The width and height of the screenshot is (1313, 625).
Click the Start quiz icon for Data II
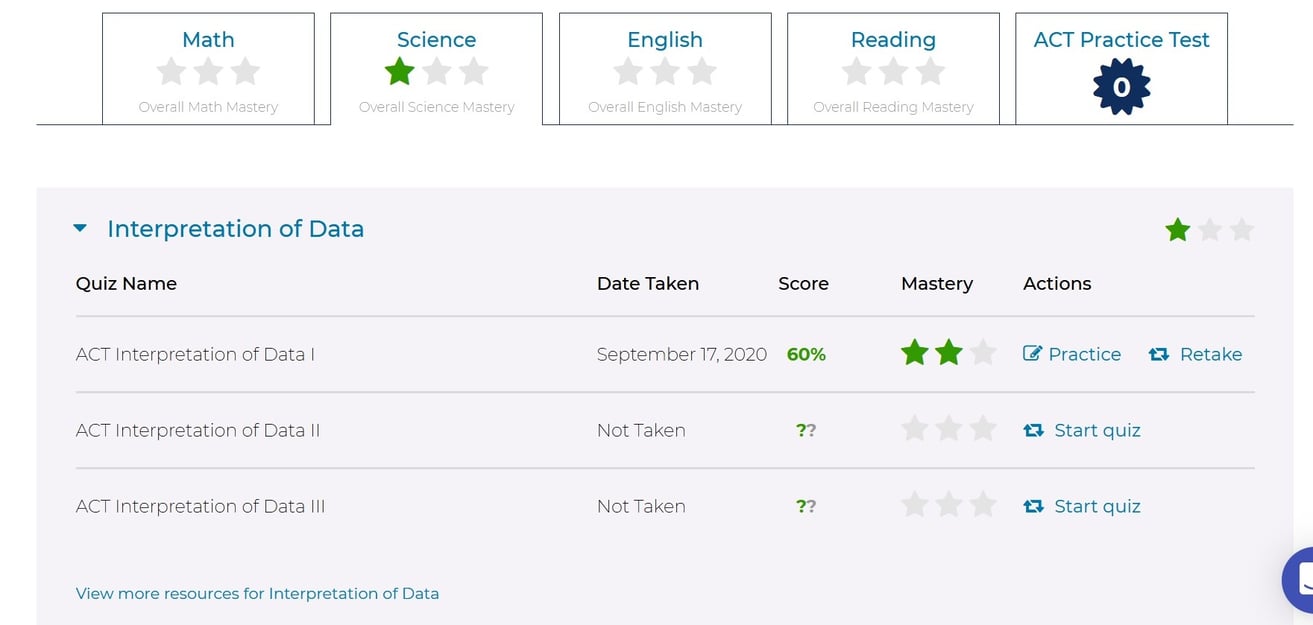pyautogui.click(x=1034, y=430)
